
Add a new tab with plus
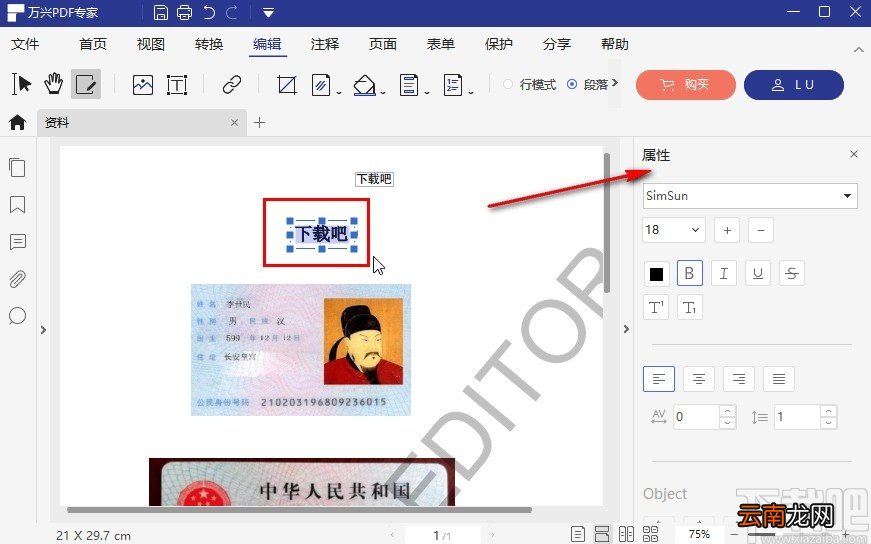pos(259,122)
